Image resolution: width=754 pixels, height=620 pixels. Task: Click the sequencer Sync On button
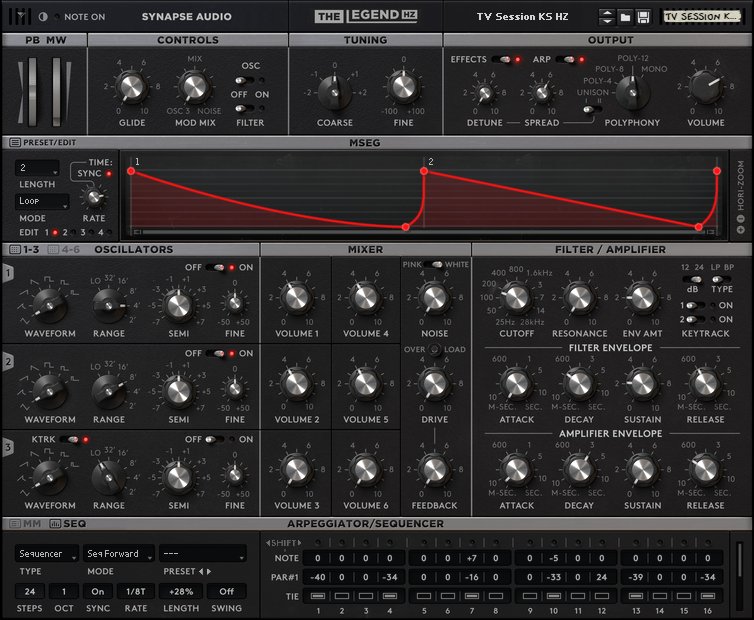click(98, 591)
